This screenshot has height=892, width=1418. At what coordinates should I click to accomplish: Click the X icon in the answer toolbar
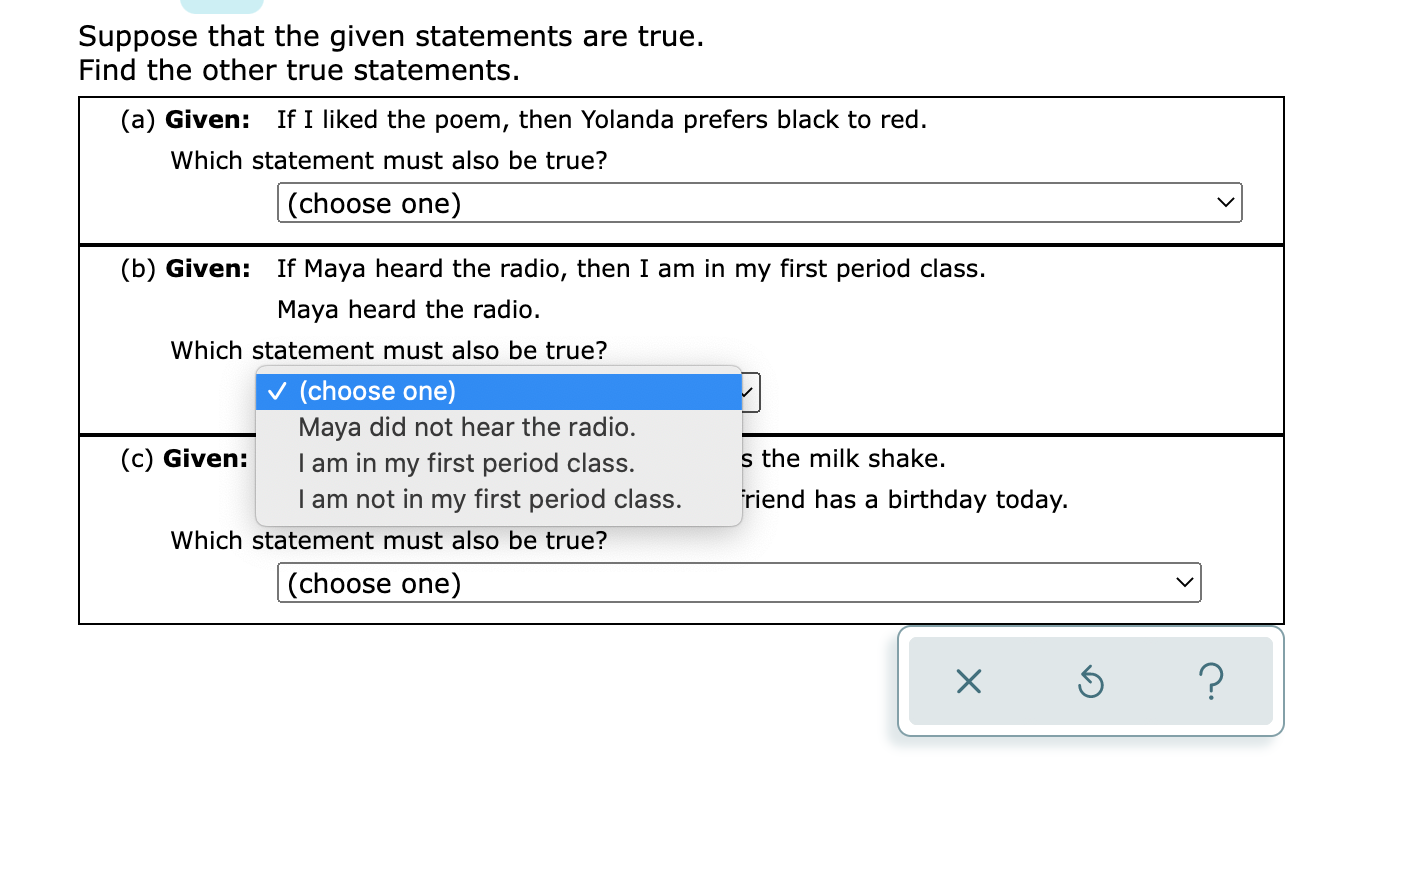point(966,681)
